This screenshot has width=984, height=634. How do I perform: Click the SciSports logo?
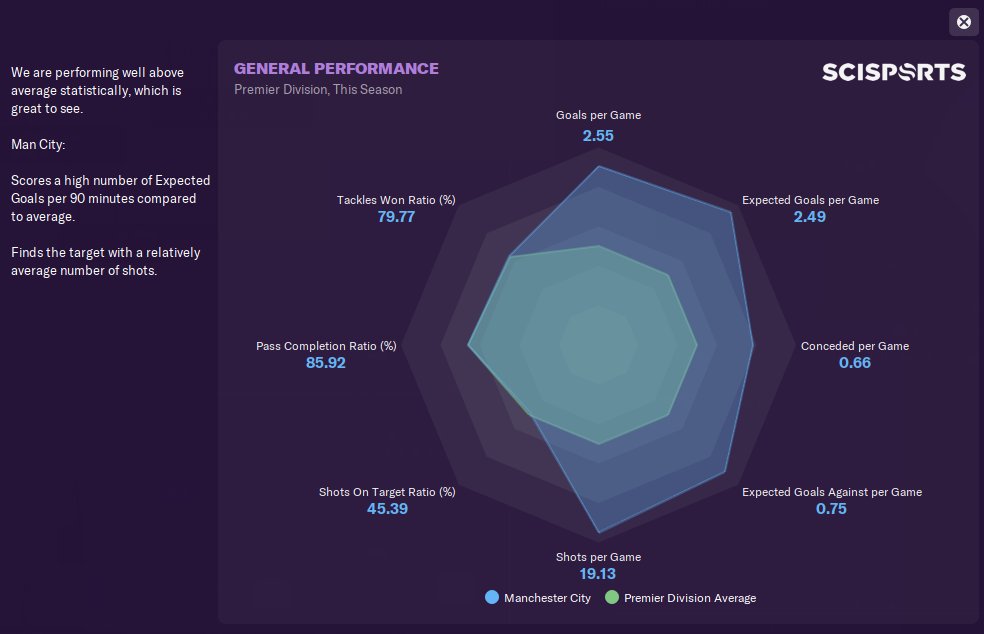point(893,72)
